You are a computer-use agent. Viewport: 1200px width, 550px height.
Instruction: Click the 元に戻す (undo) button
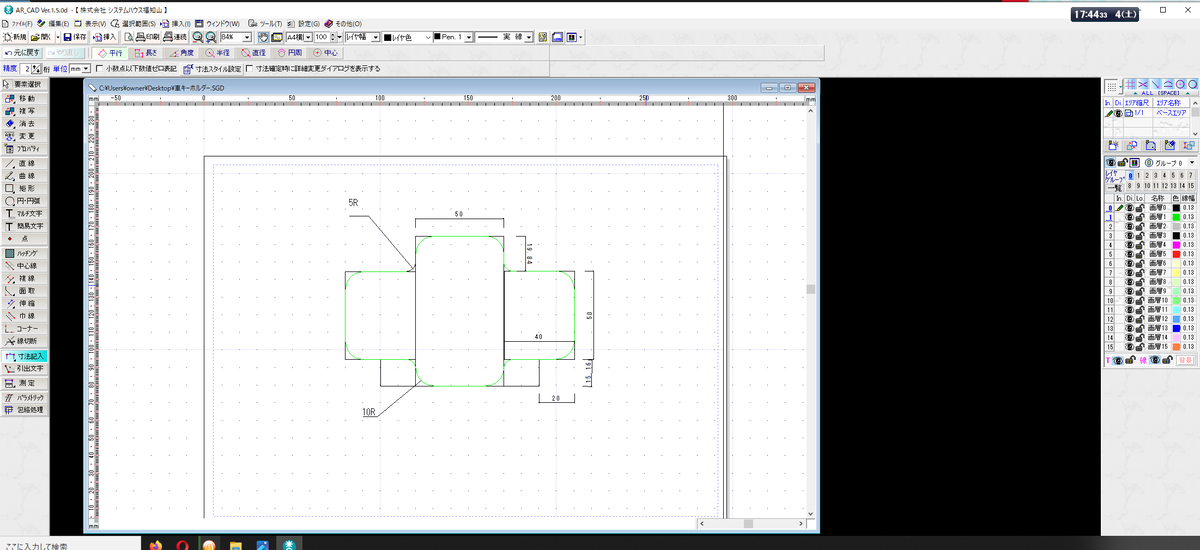(x=21, y=52)
